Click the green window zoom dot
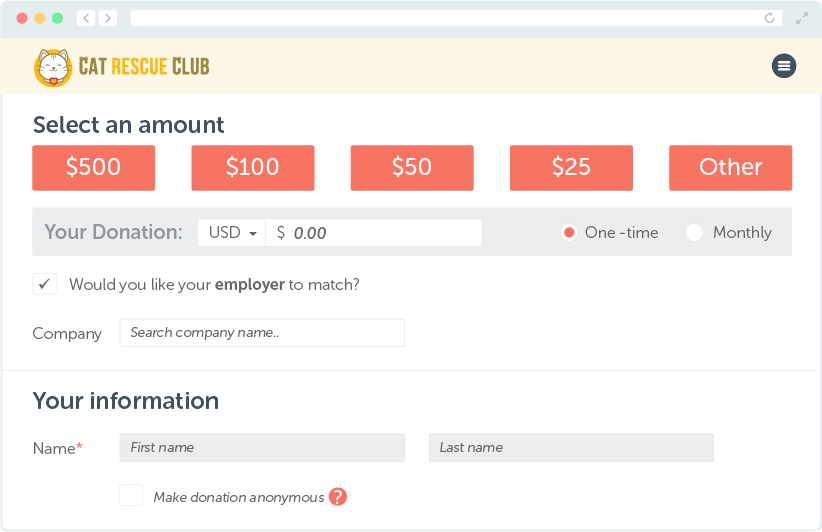The width and height of the screenshot is (822, 532). [x=58, y=18]
